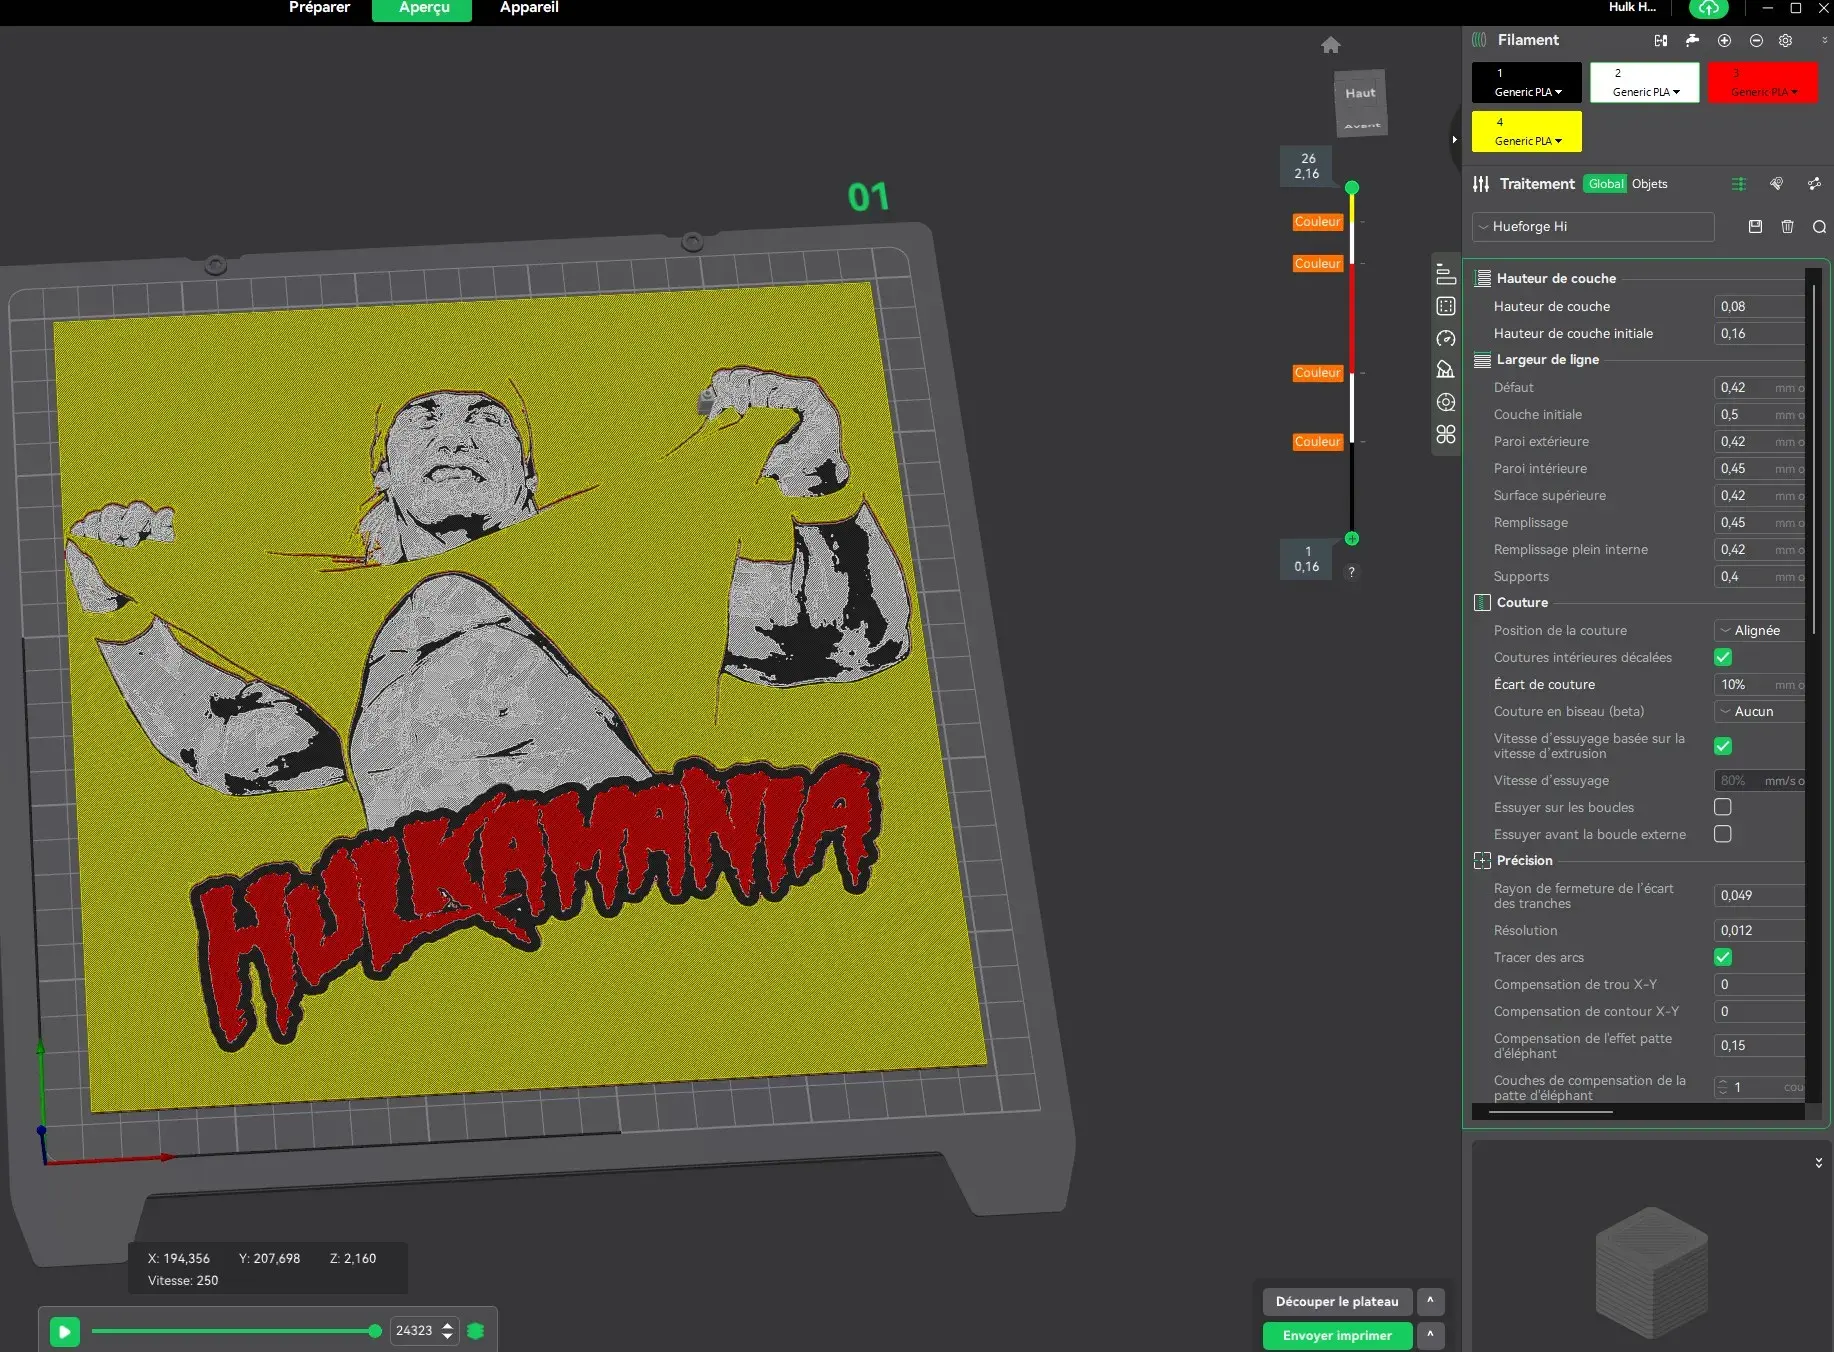
Task: Click the Haut face of the view cube
Action: (1360, 93)
